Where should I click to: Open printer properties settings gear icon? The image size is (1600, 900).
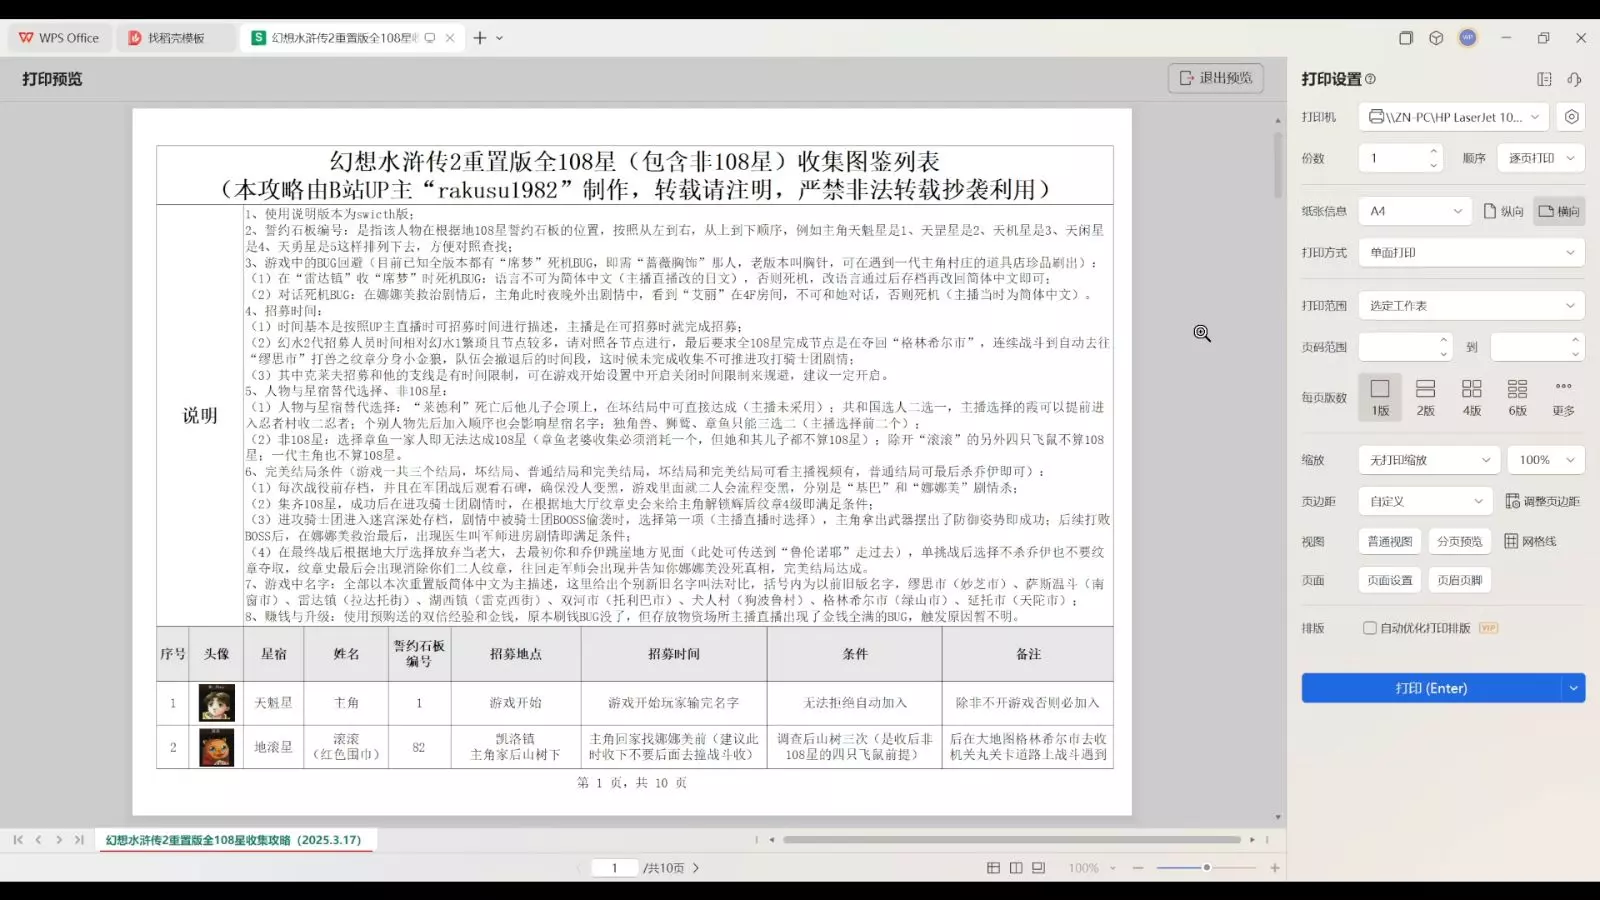tap(1572, 117)
